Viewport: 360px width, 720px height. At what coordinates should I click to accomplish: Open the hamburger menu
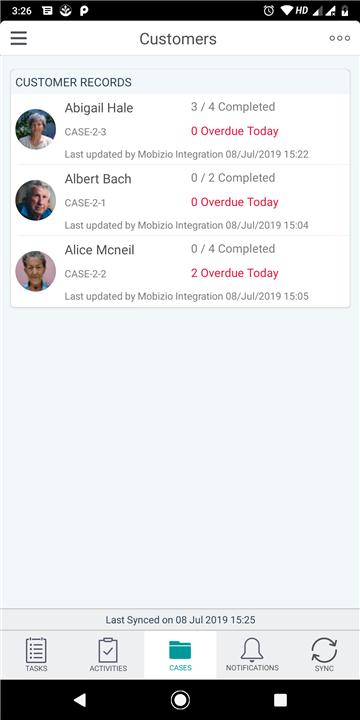click(x=19, y=39)
